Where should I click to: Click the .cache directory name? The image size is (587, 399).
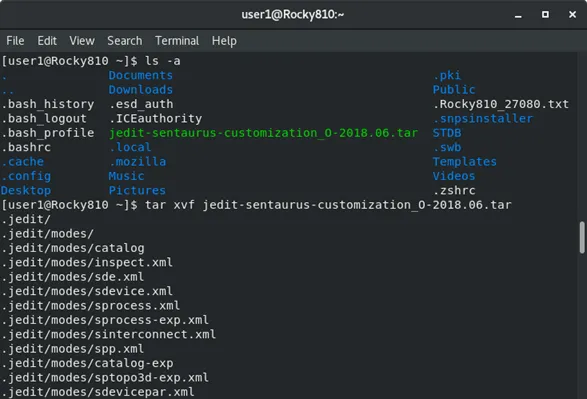[x=22, y=162]
